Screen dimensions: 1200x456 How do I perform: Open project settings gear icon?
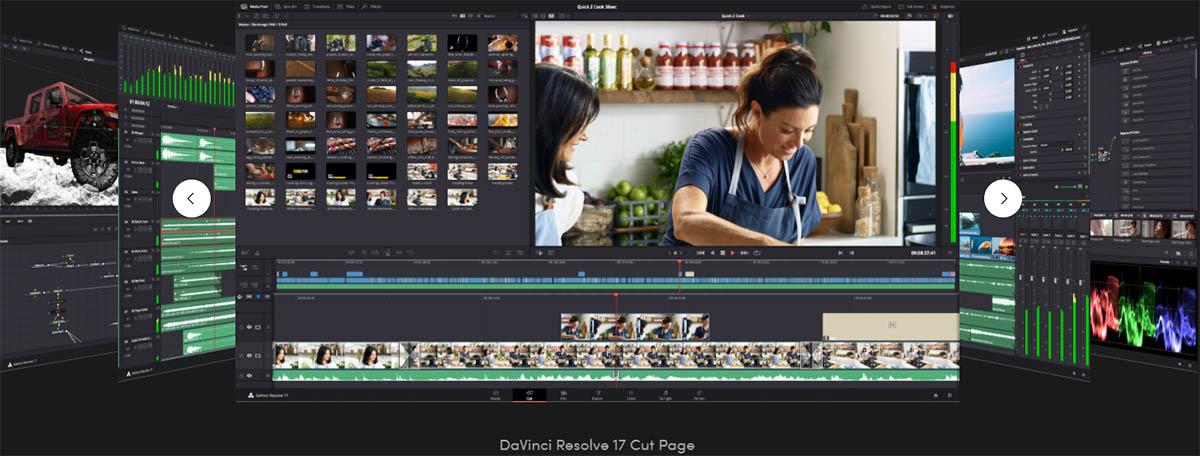coord(949,395)
